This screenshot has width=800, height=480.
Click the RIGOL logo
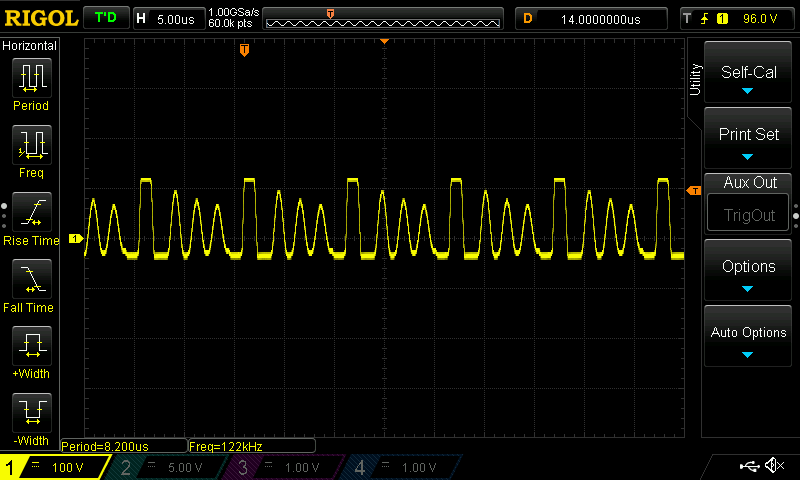(x=41, y=19)
